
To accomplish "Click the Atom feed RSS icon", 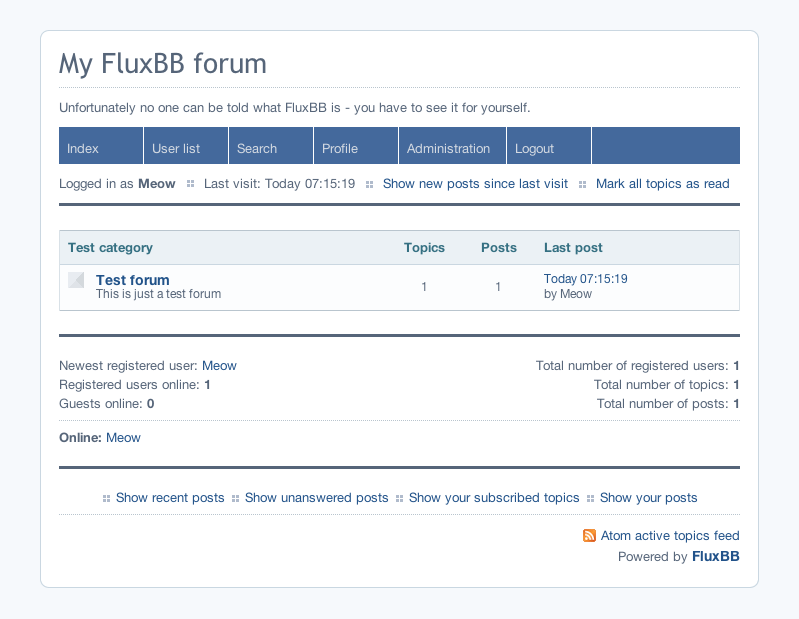I will pos(589,535).
